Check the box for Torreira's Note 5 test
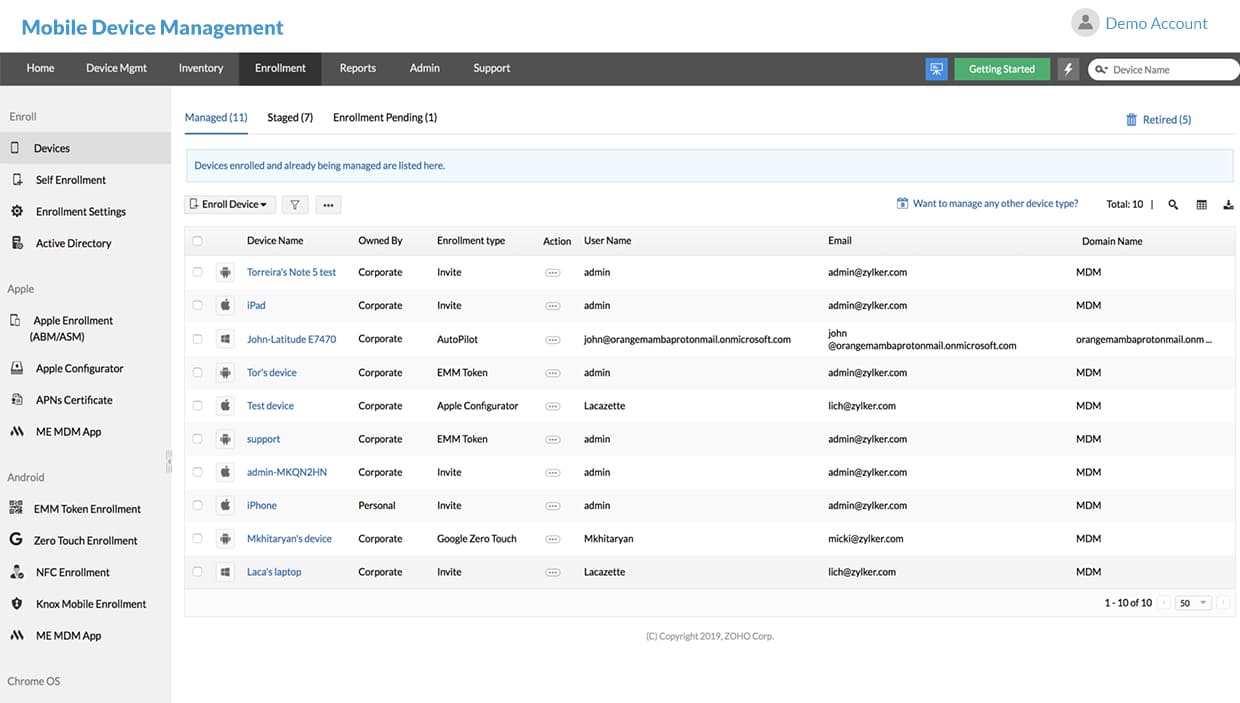 pyautogui.click(x=197, y=272)
